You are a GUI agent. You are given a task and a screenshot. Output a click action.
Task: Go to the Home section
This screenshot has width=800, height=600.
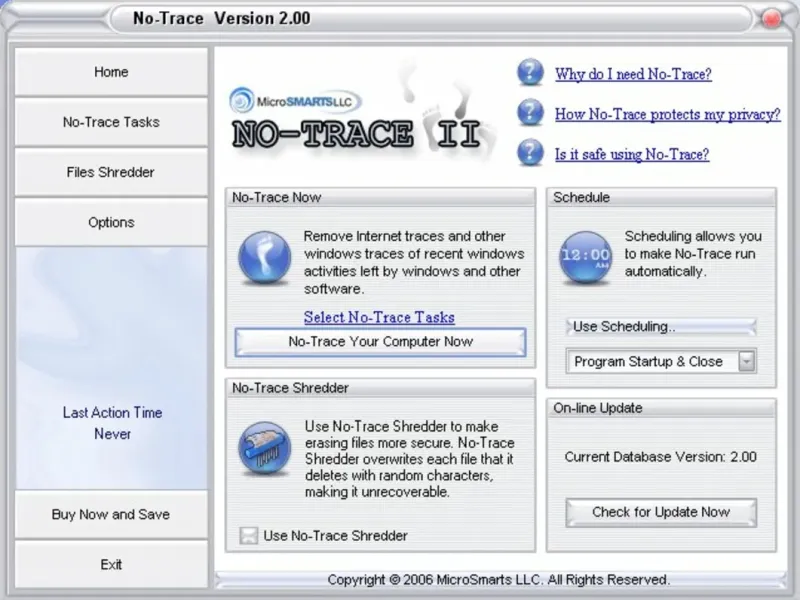tap(111, 72)
